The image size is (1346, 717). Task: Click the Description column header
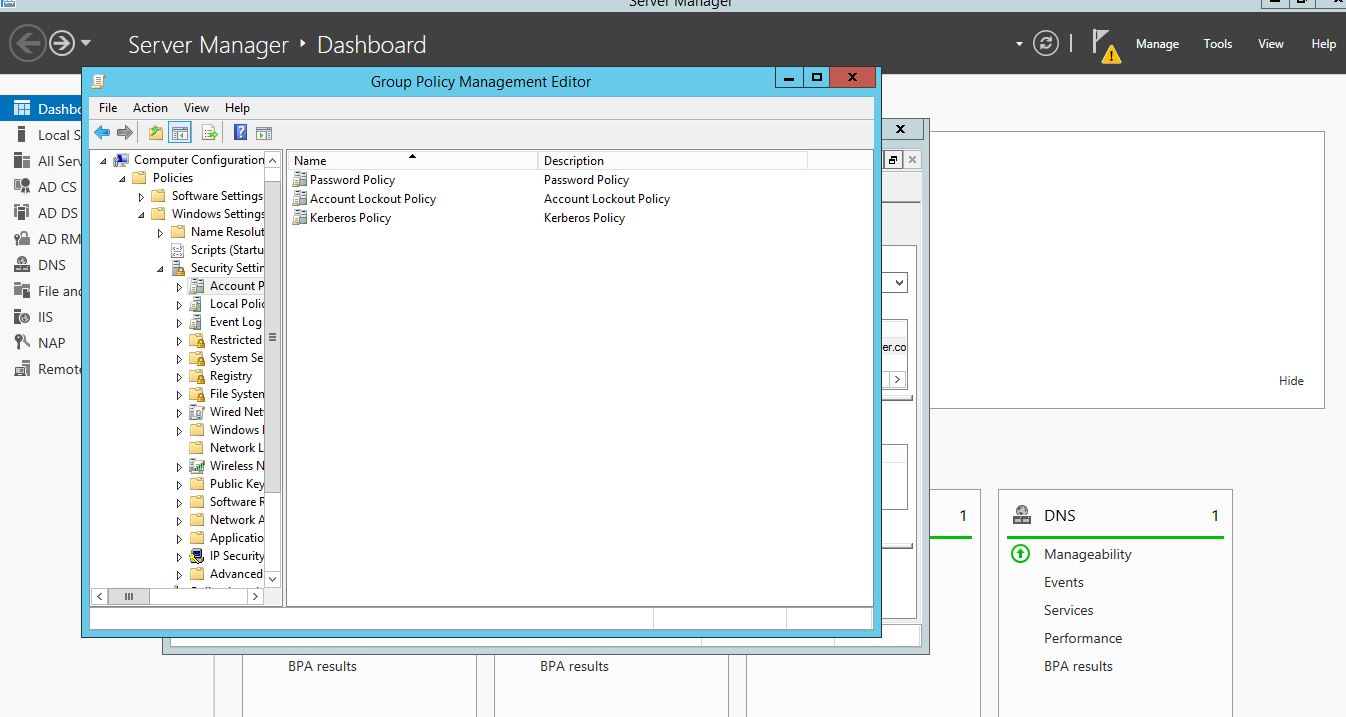click(x=672, y=160)
